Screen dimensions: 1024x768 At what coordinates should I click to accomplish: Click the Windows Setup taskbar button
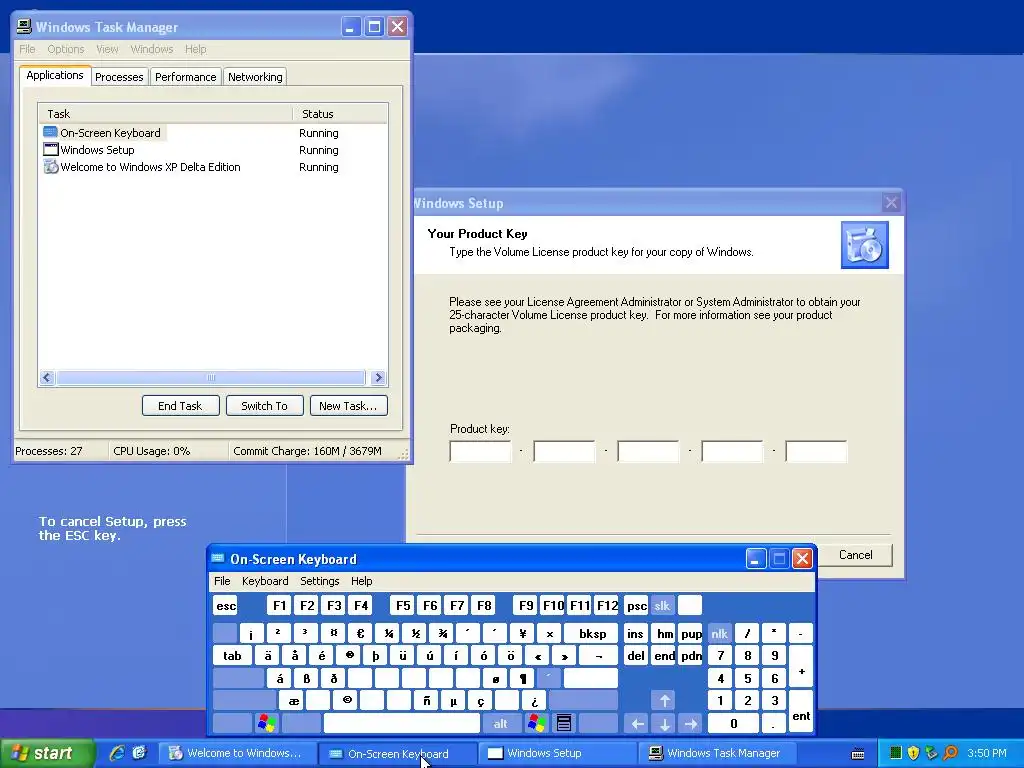tap(557, 753)
